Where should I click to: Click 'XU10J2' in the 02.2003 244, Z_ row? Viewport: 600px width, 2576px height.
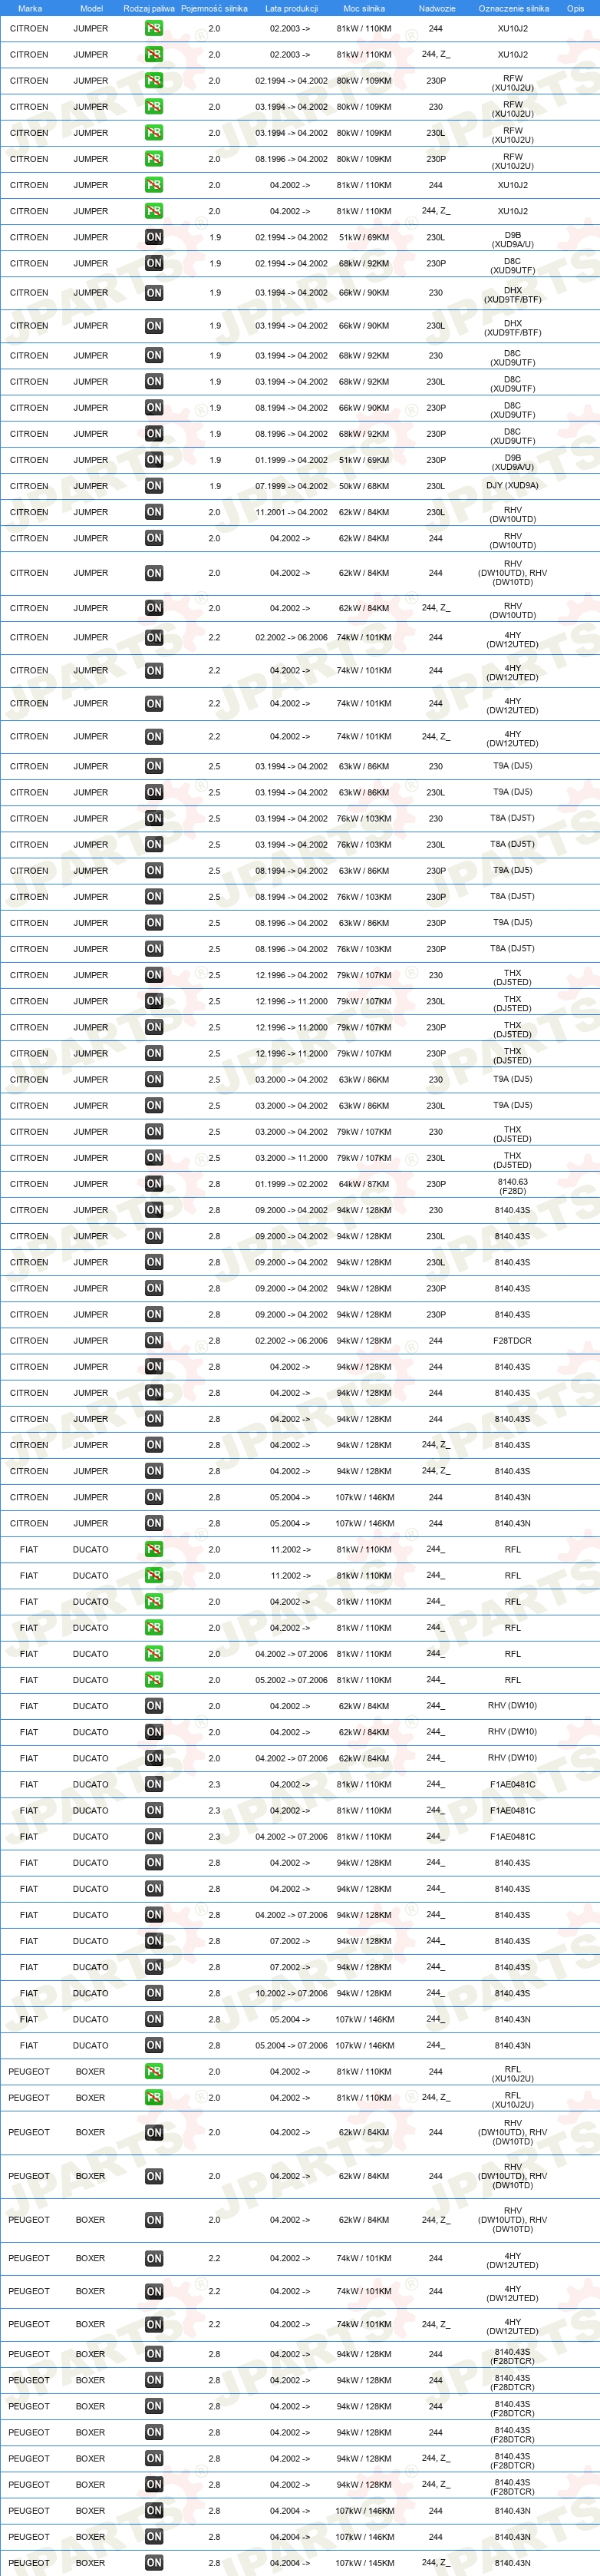click(513, 55)
